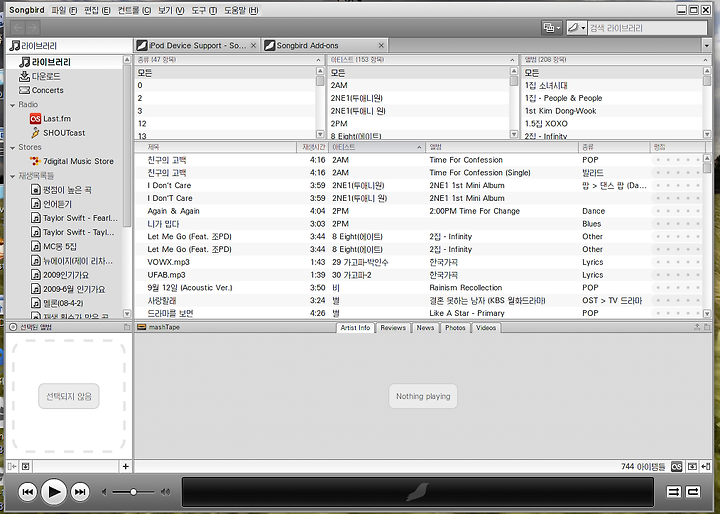
Task: Click the loud speaker icon by volume
Action: pos(165,492)
